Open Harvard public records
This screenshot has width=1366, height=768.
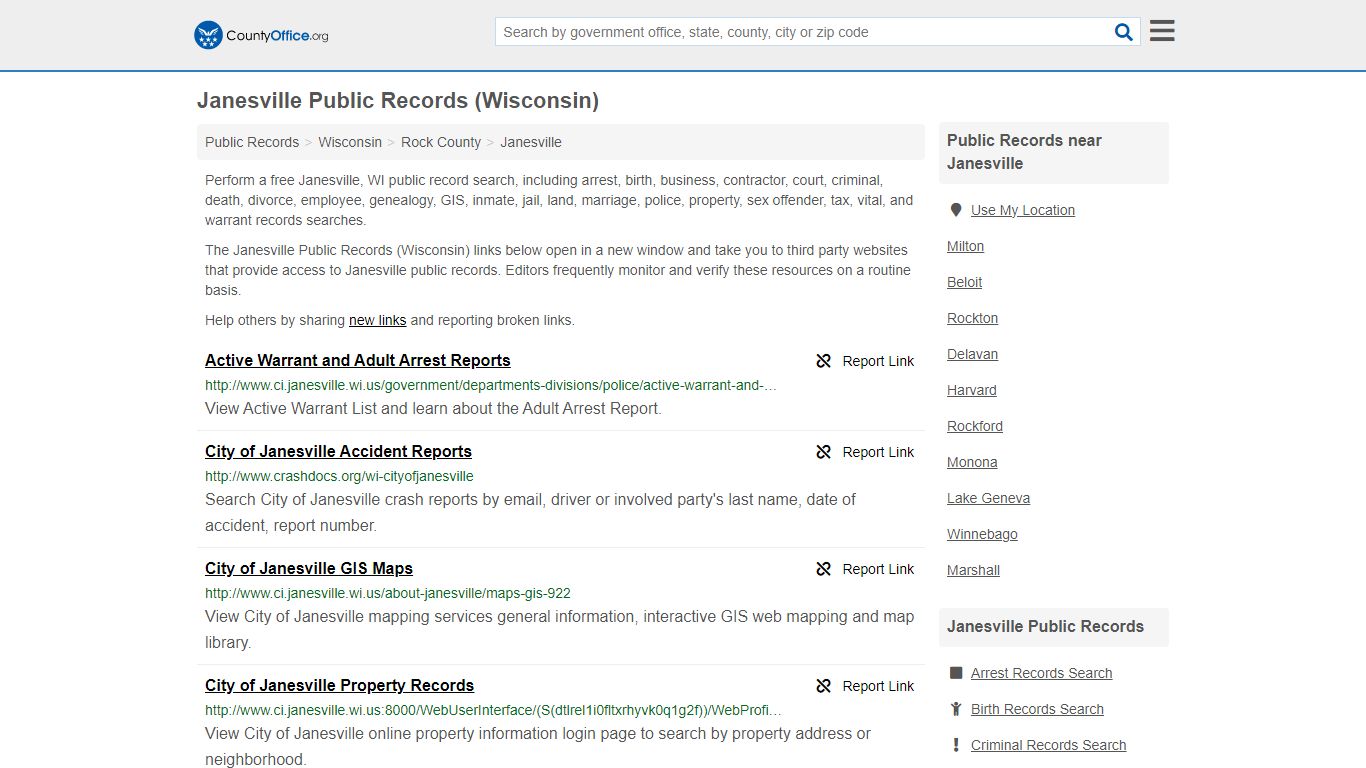coord(971,390)
